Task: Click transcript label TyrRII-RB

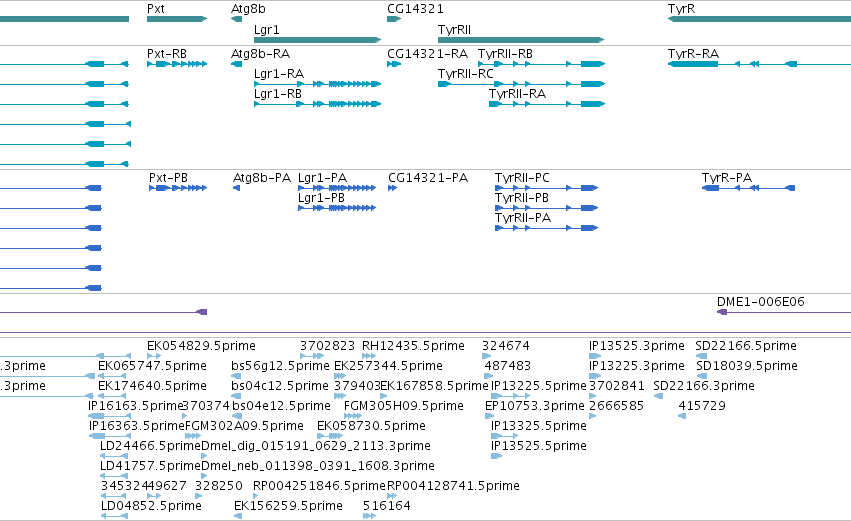Action: tap(505, 54)
